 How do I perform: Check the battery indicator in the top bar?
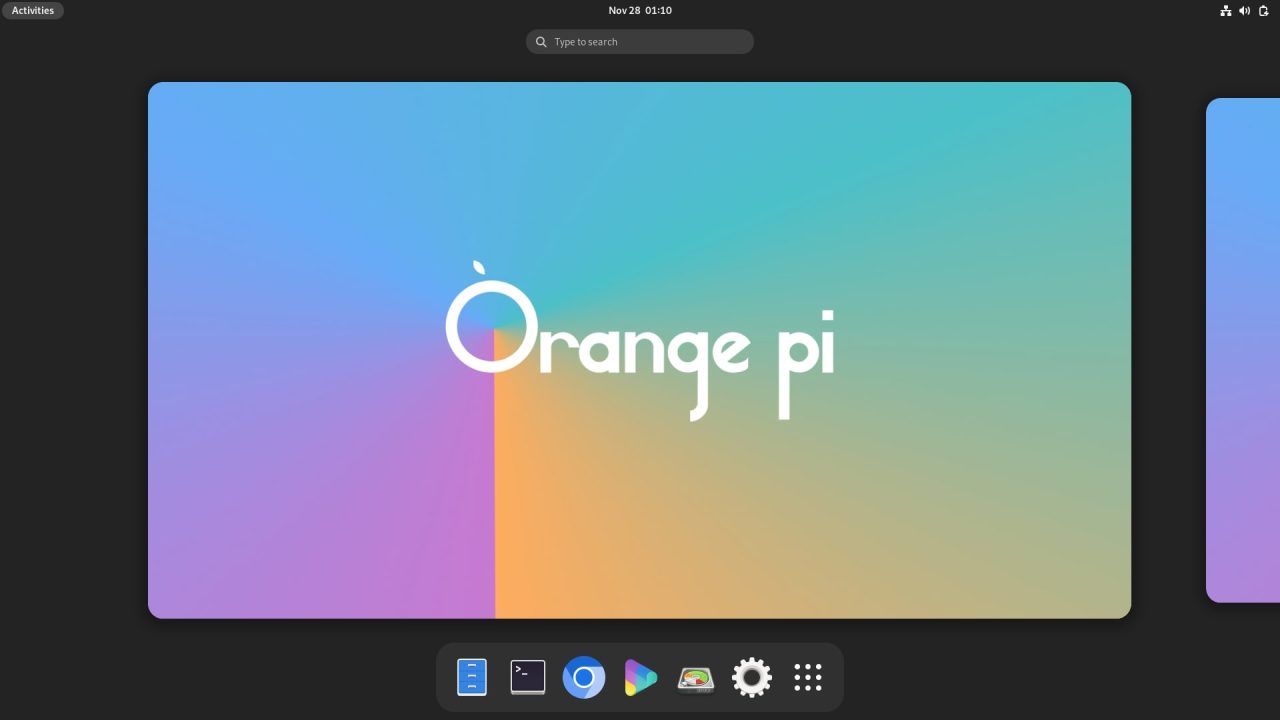(1262, 10)
